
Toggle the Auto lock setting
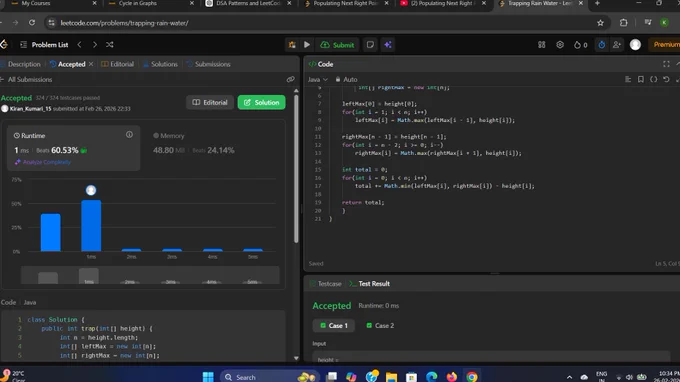pyautogui.click(x=347, y=79)
